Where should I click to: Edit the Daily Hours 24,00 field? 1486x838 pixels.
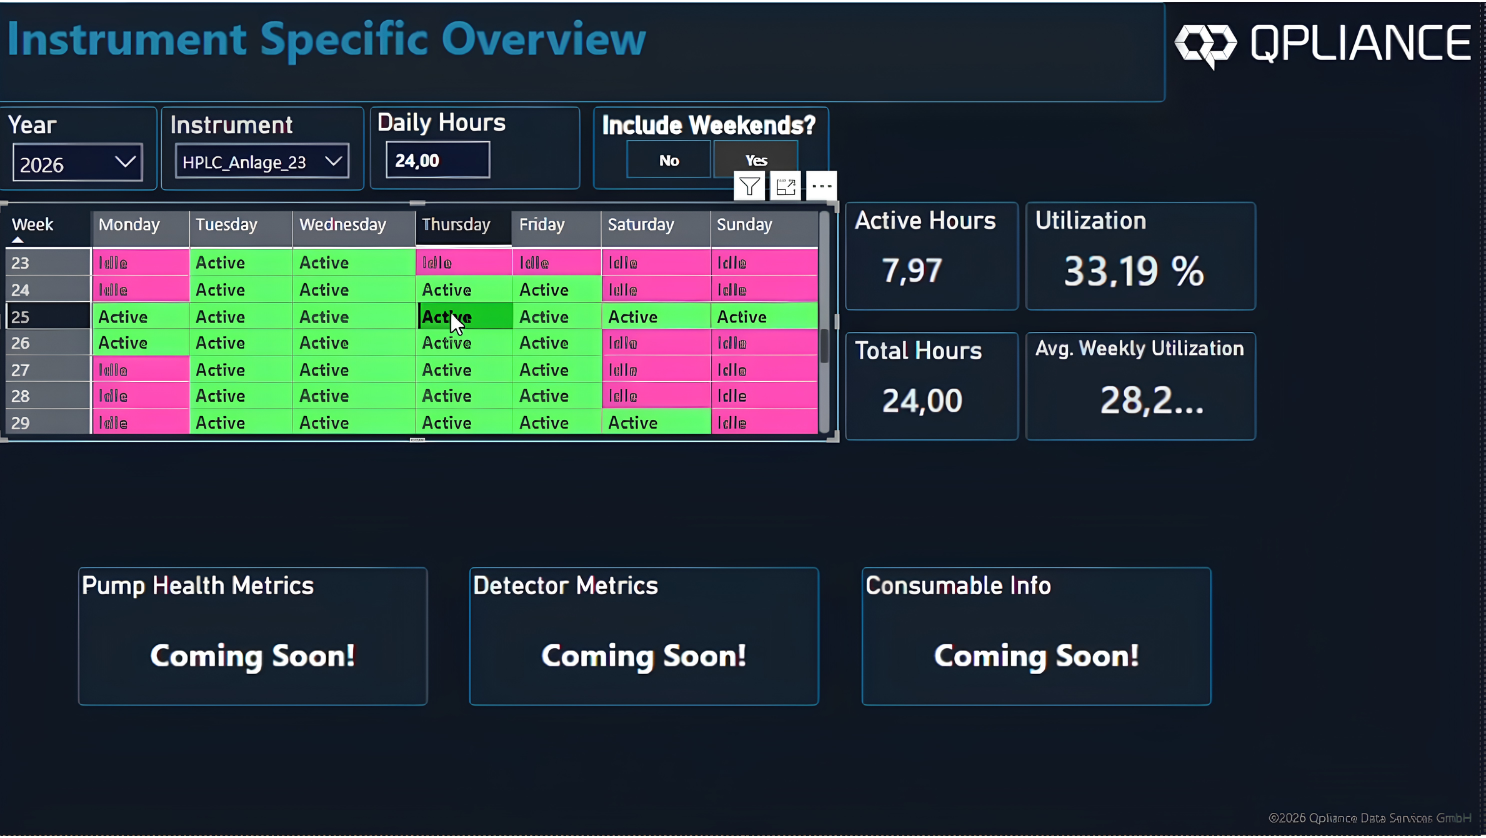pos(437,160)
